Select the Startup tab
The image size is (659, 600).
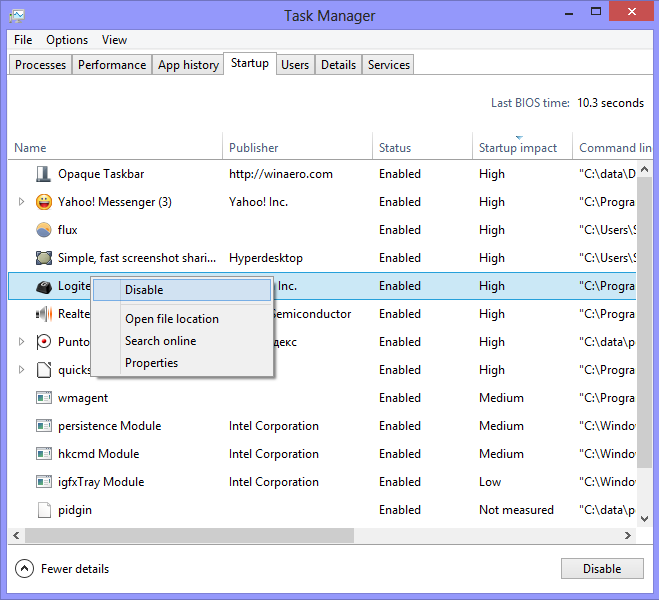[250, 63]
